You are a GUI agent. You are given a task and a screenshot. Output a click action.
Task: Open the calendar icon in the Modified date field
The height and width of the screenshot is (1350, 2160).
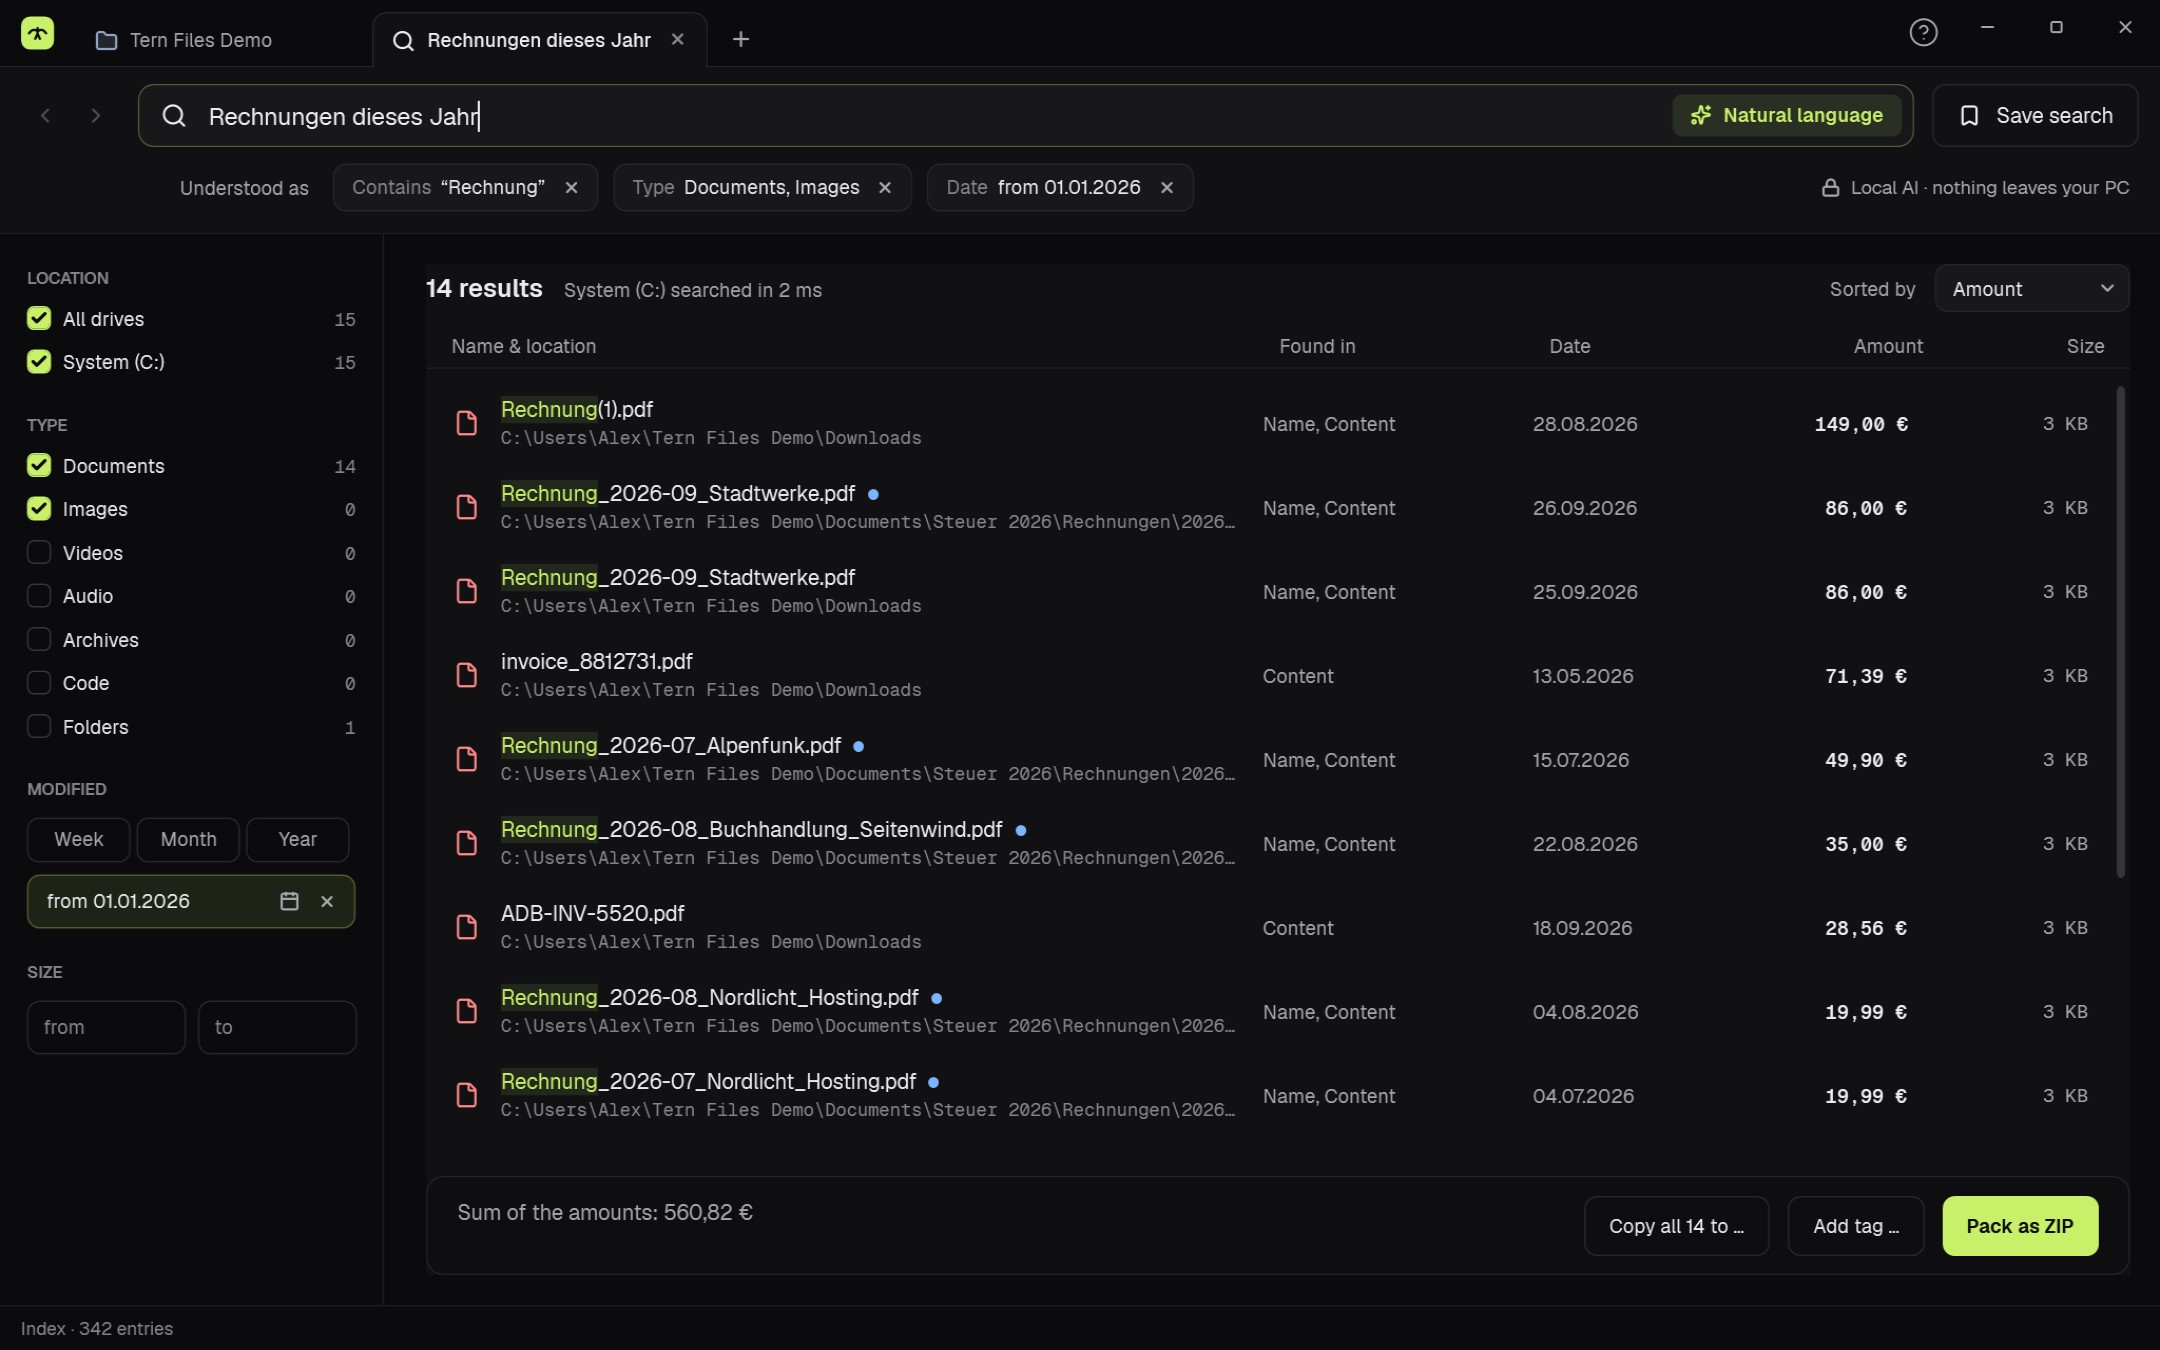(289, 901)
